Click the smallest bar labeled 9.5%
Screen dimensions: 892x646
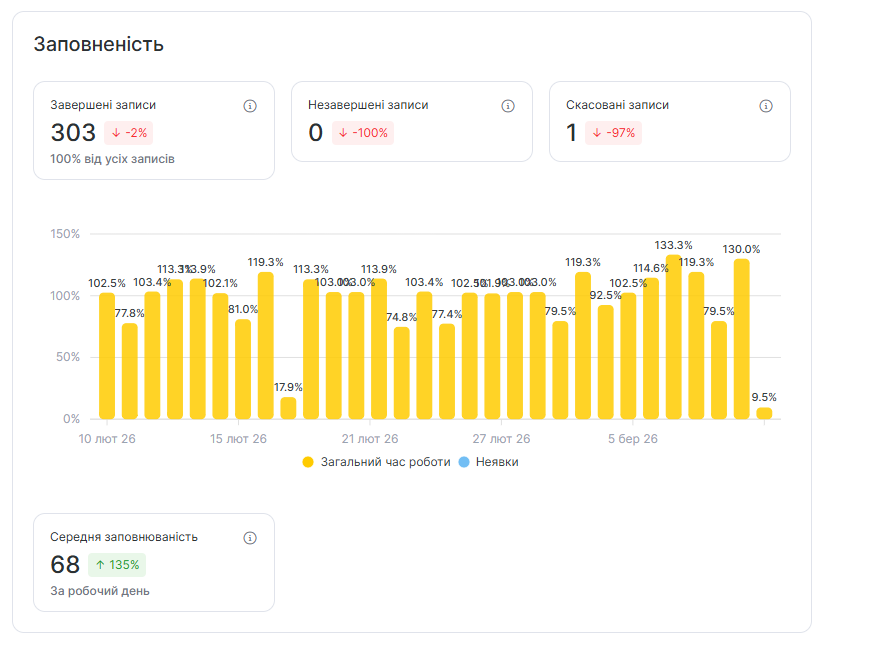tap(764, 413)
